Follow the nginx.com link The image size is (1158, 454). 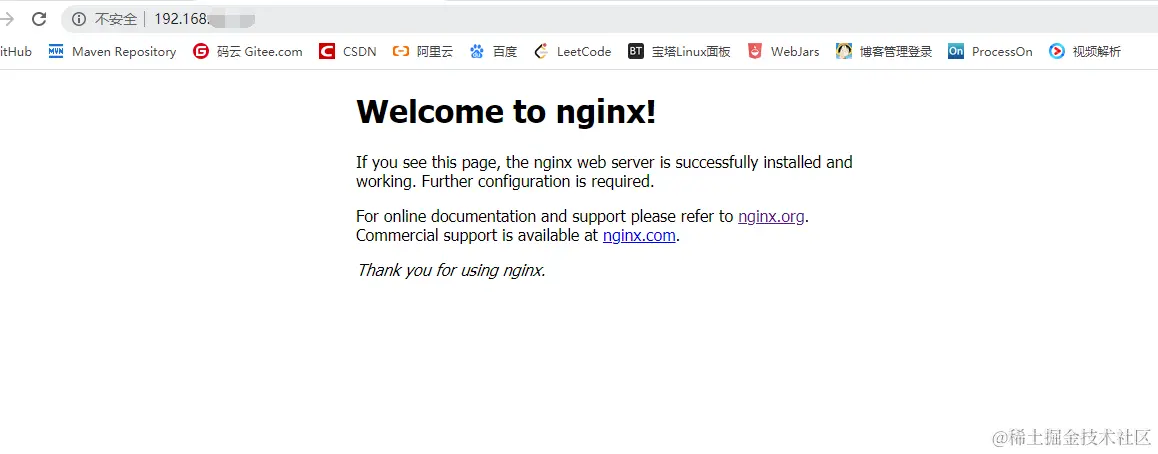[x=639, y=235]
